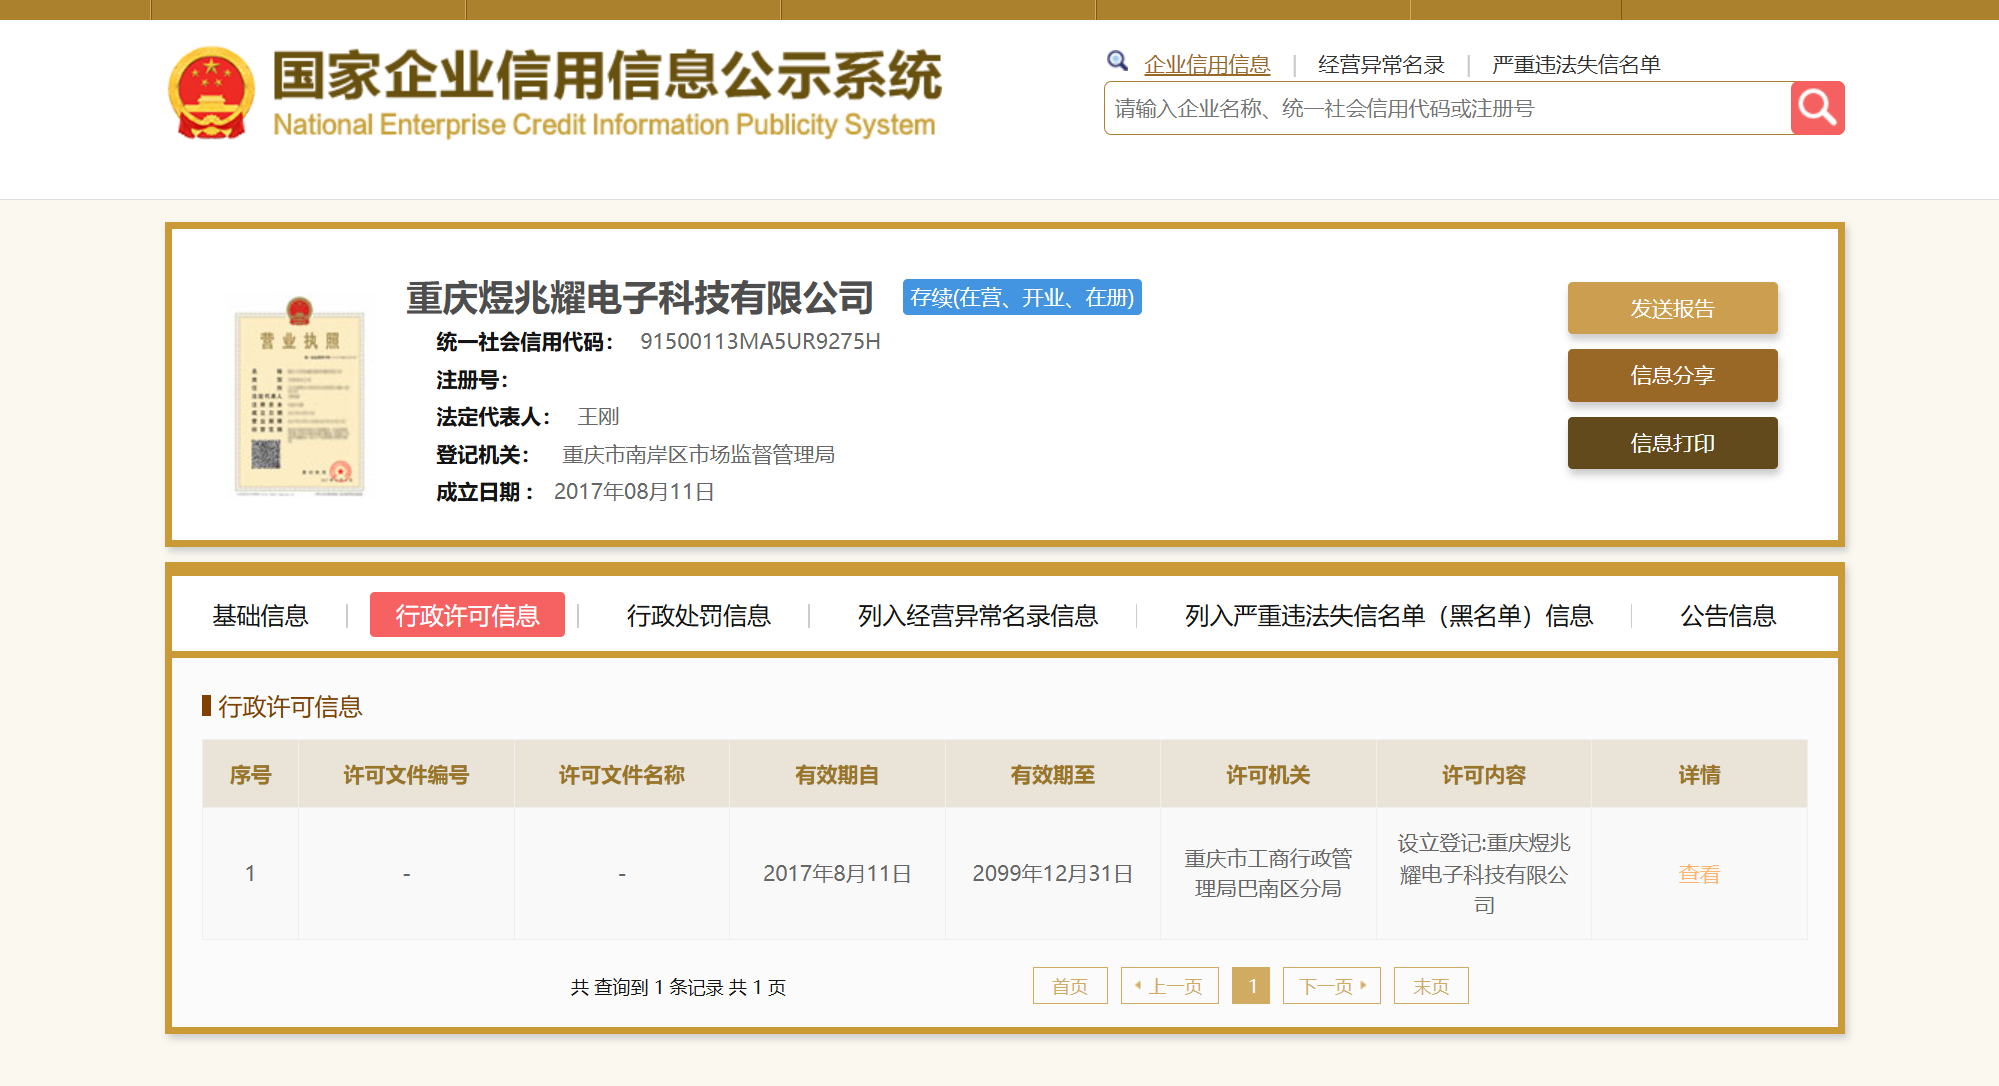Click the credit code 91500113MA5UR9275H

click(x=760, y=341)
